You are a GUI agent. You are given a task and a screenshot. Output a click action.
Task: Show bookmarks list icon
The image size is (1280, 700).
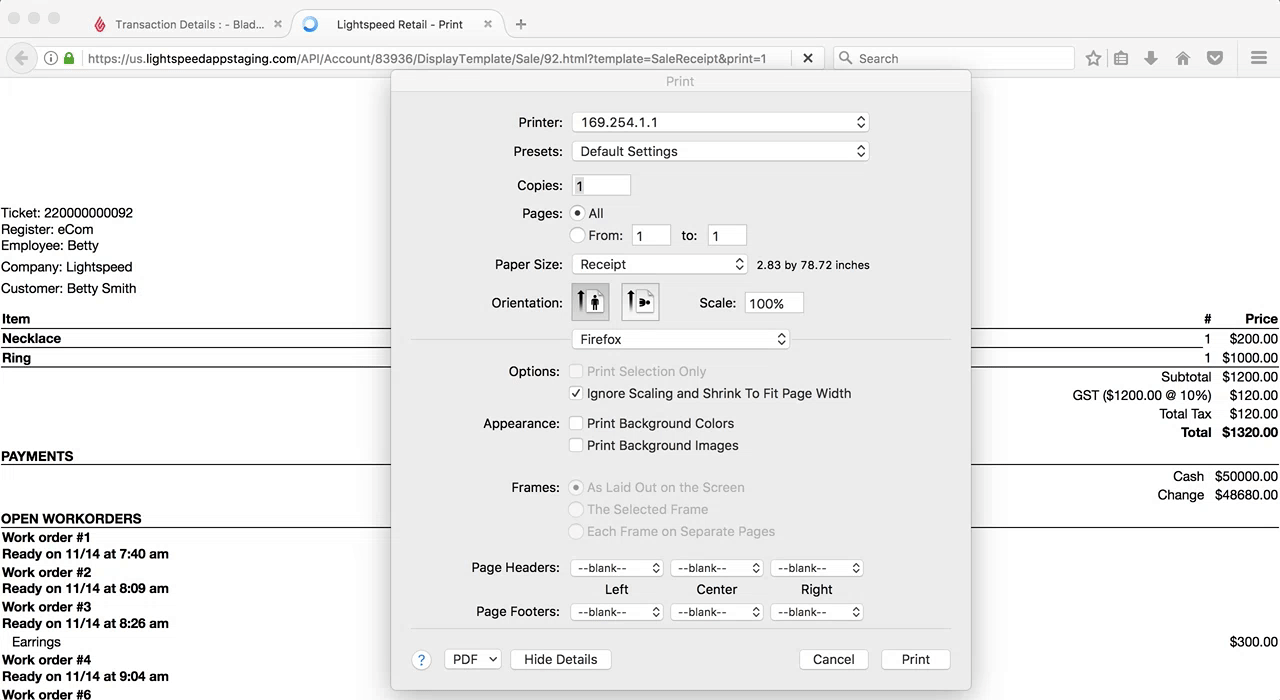pos(1121,58)
